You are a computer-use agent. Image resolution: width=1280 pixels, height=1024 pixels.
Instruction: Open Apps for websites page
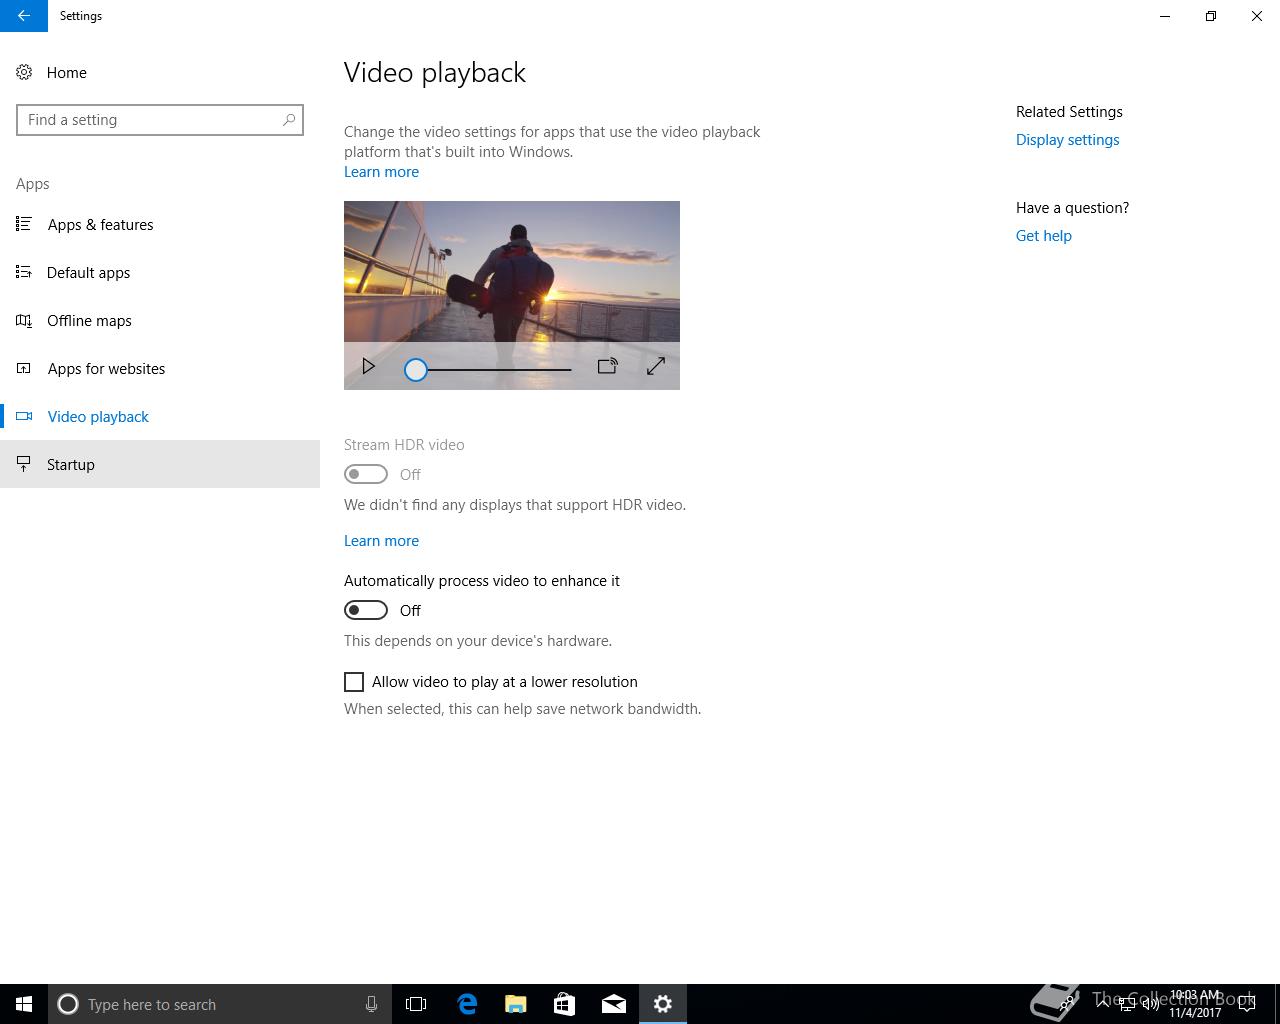click(160, 369)
